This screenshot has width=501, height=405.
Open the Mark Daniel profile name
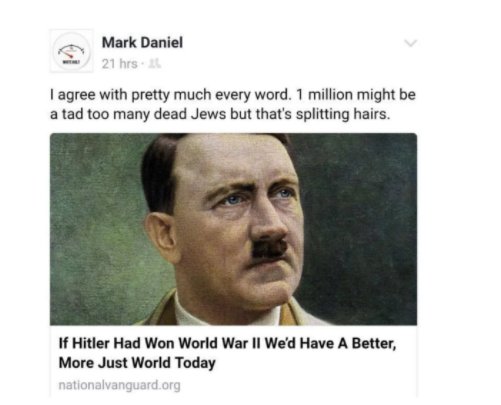tap(142, 43)
